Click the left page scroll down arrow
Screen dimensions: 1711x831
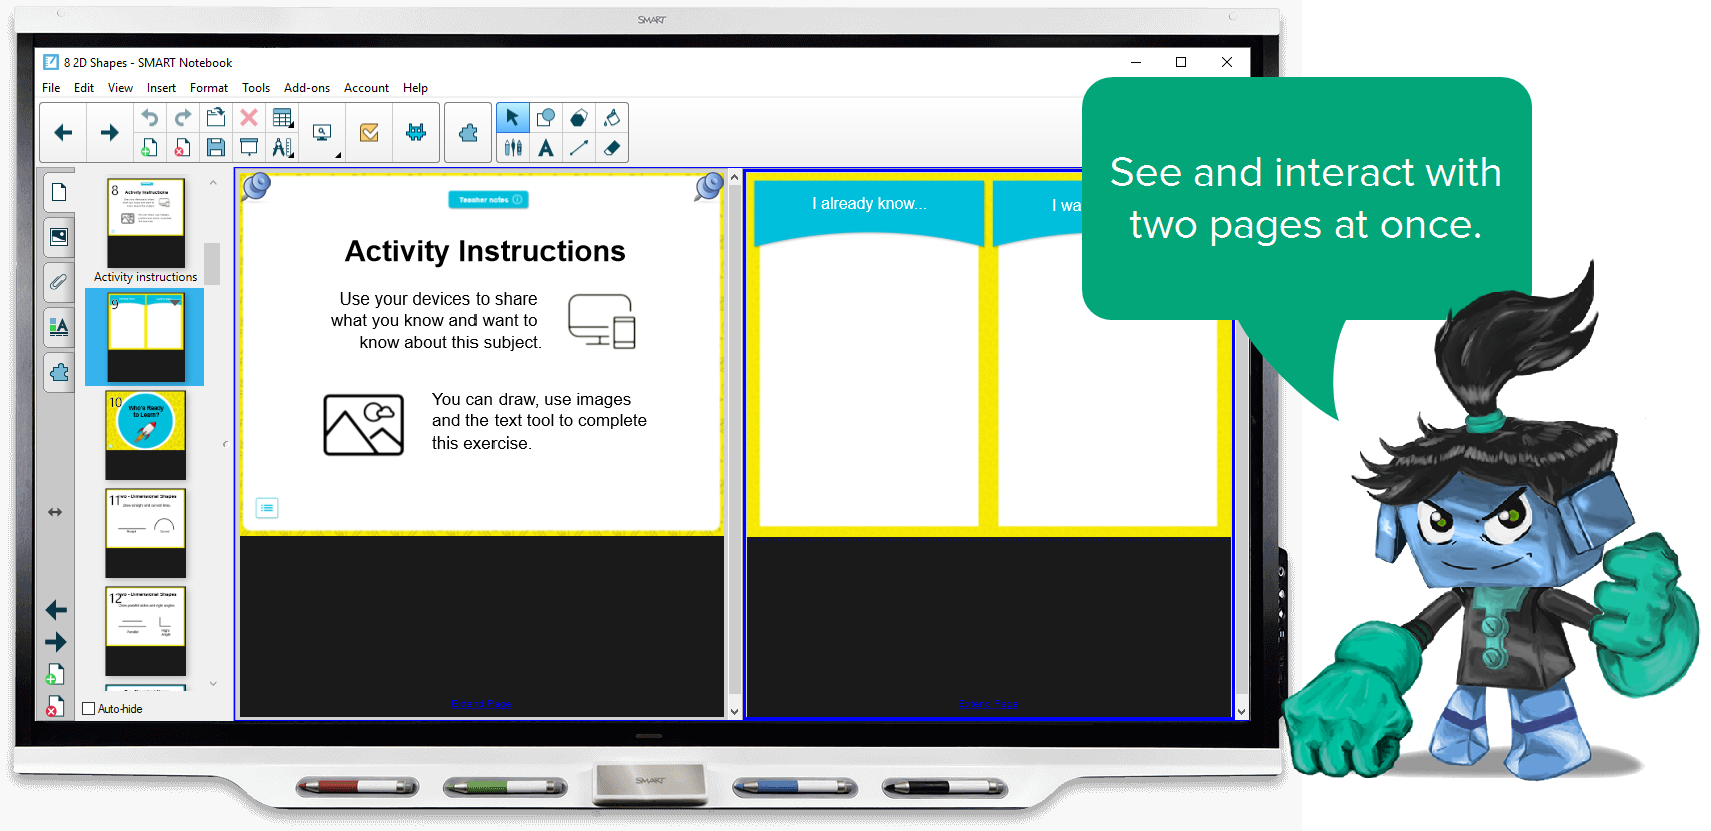(x=734, y=712)
